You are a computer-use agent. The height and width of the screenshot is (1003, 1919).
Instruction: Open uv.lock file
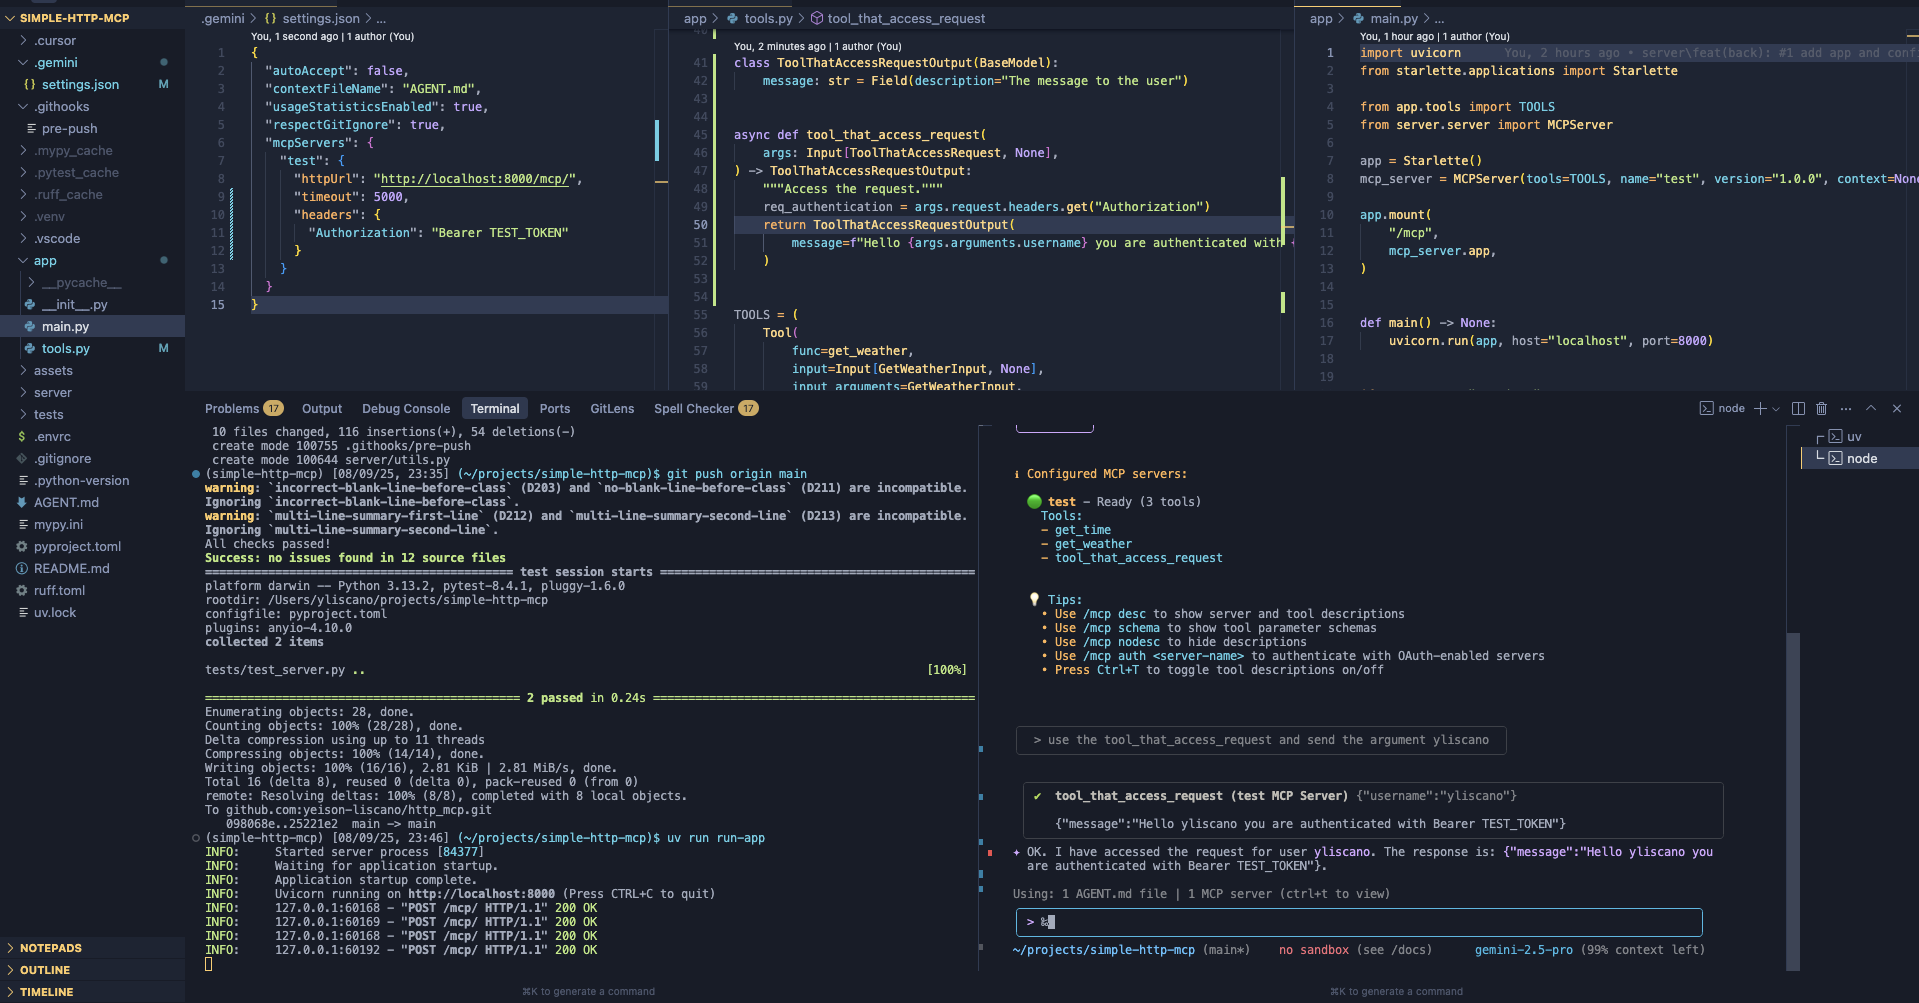pos(55,612)
